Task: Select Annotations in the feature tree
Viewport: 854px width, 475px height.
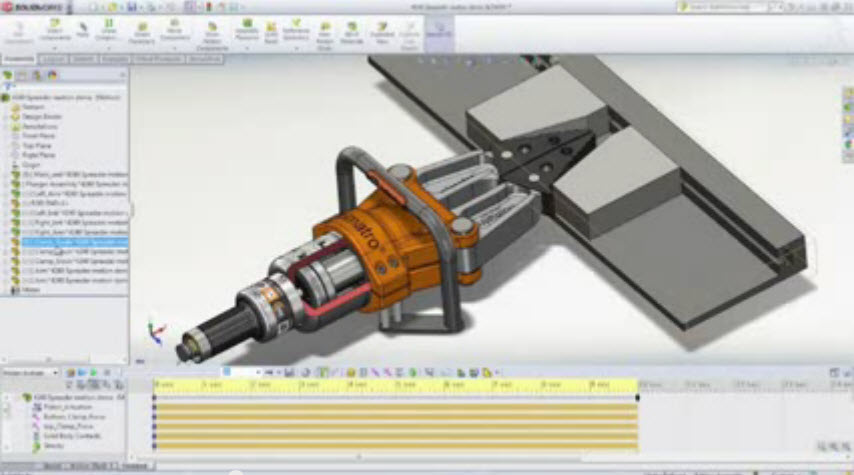Action: pyautogui.click(x=40, y=126)
